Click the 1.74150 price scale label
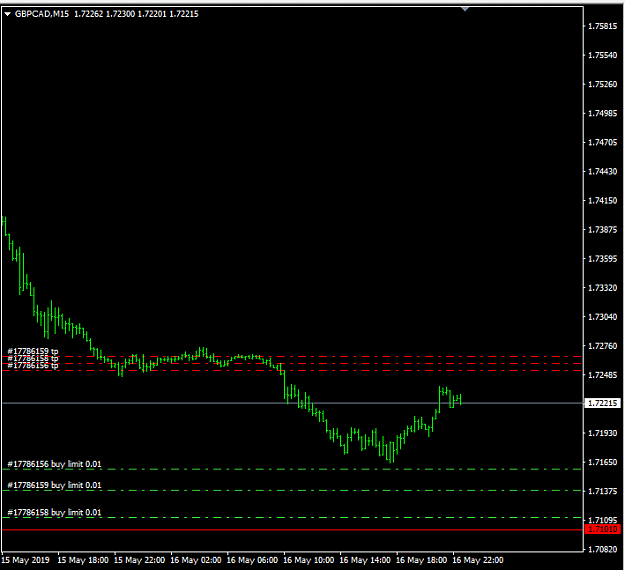The image size is (625, 570). 603,200
